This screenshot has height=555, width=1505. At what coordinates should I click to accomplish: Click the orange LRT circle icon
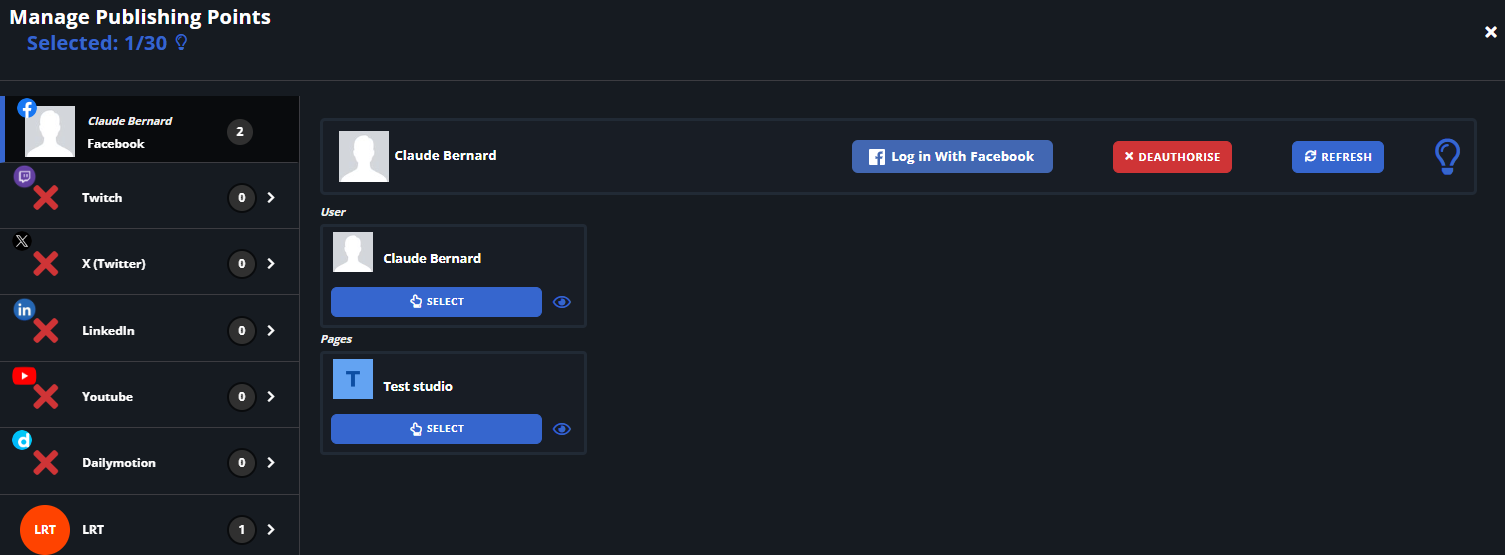click(45, 529)
